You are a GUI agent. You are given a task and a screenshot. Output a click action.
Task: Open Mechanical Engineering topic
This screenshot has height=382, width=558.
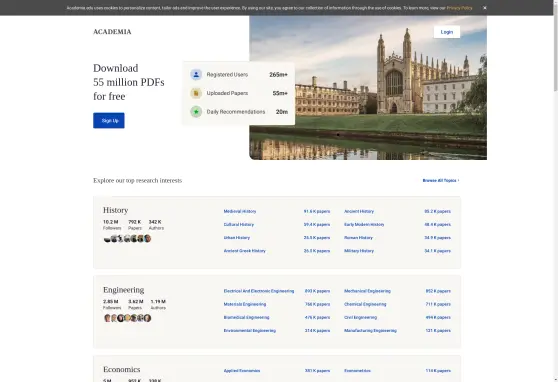point(367,291)
